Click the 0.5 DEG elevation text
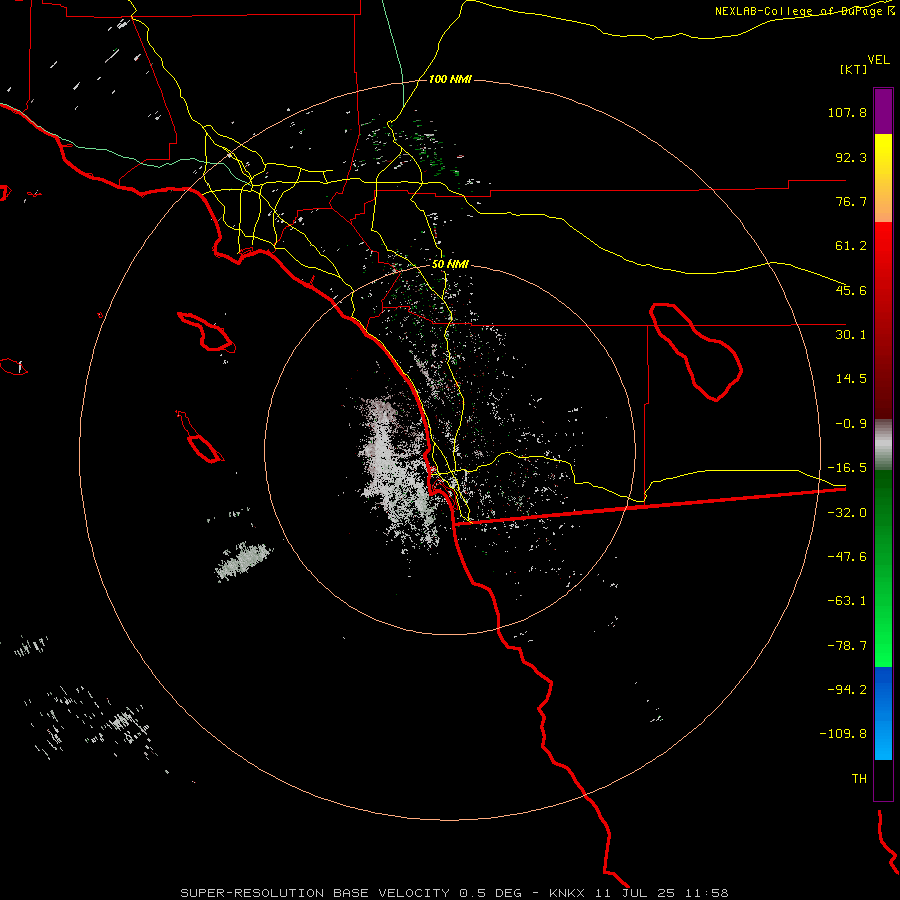 pos(490,893)
